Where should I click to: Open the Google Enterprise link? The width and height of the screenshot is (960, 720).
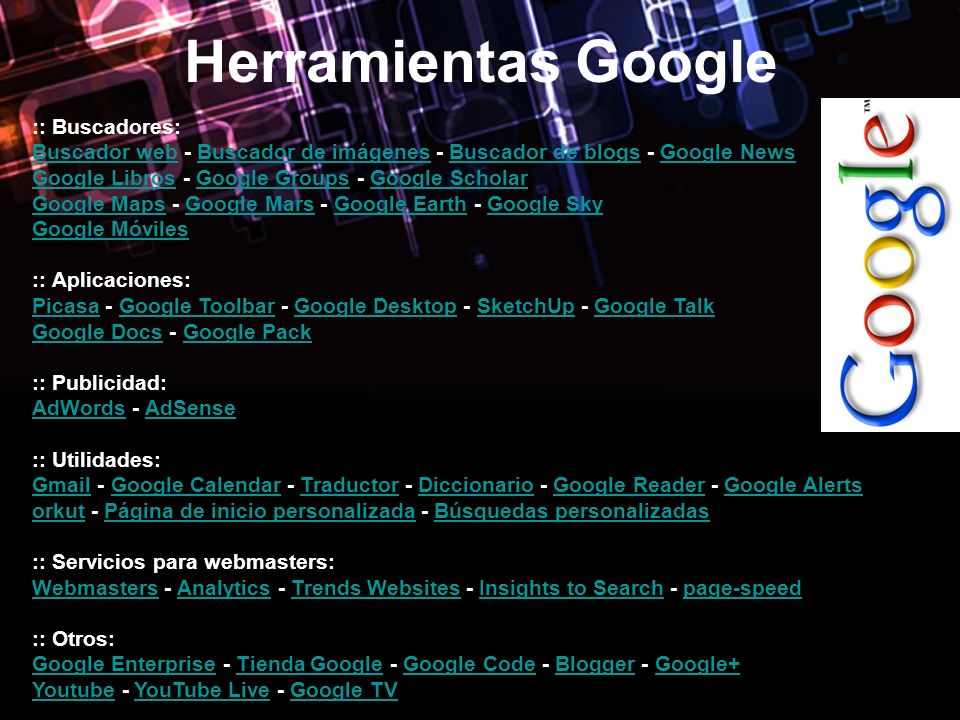click(x=124, y=664)
